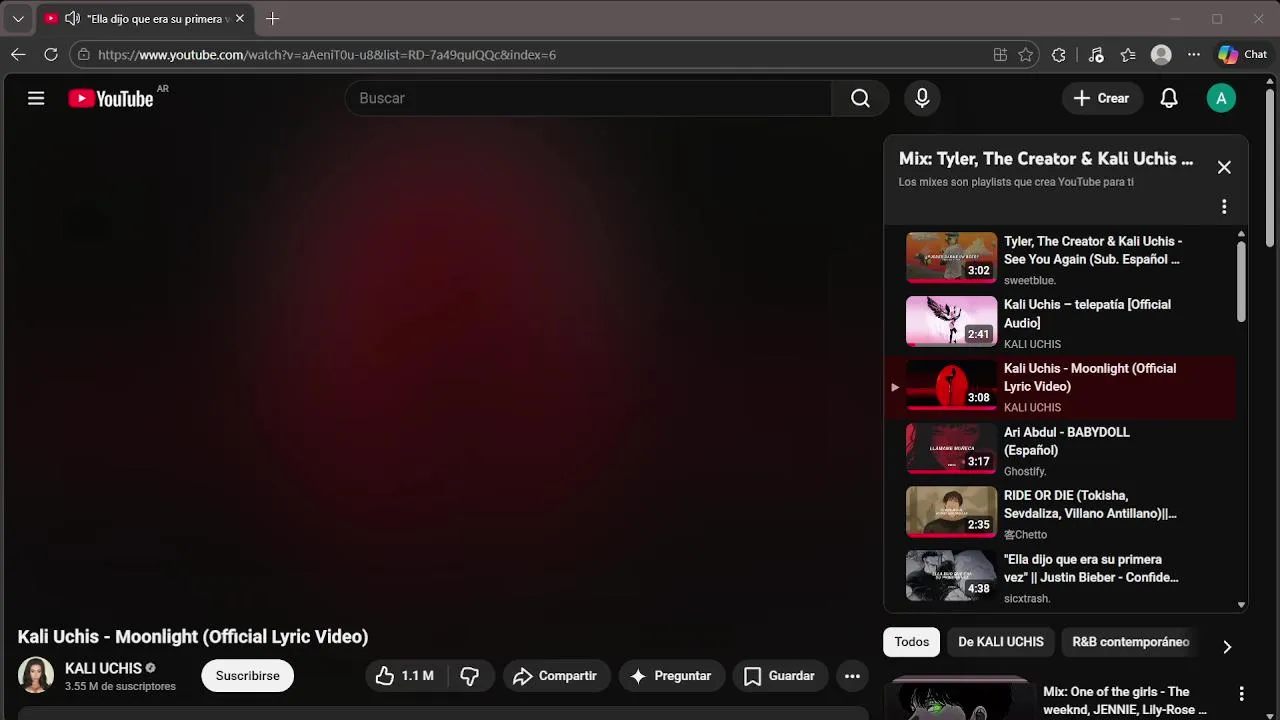
Task: Start voice search with microphone icon
Action: click(922, 98)
